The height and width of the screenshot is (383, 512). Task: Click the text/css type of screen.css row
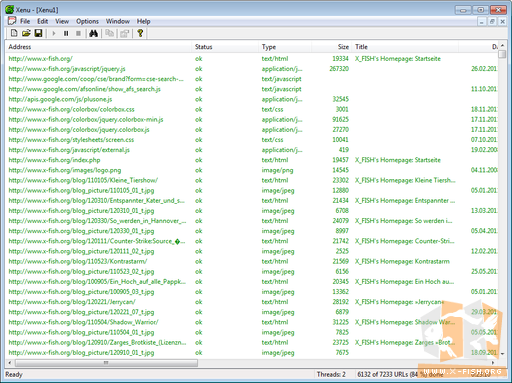click(272, 140)
